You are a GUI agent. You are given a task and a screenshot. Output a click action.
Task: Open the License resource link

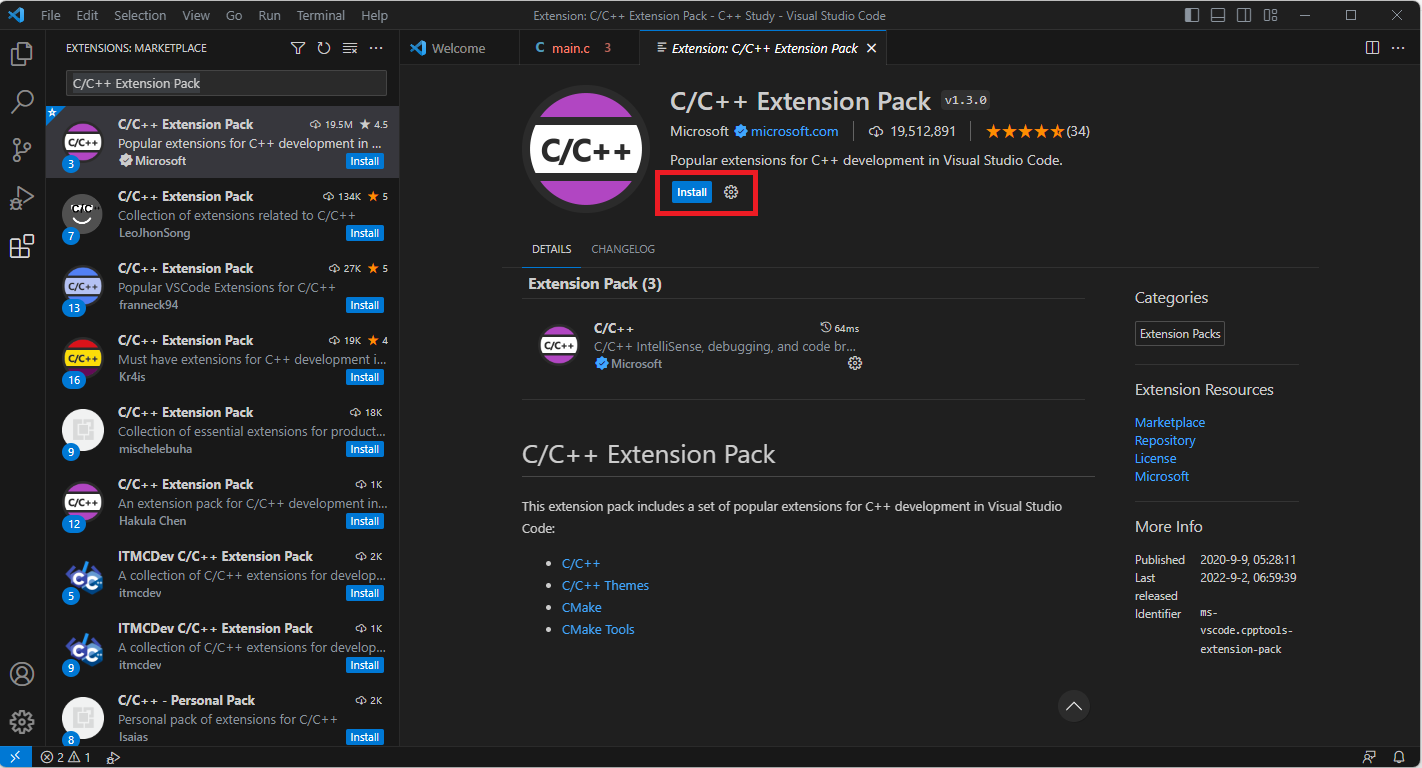[1155, 458]
